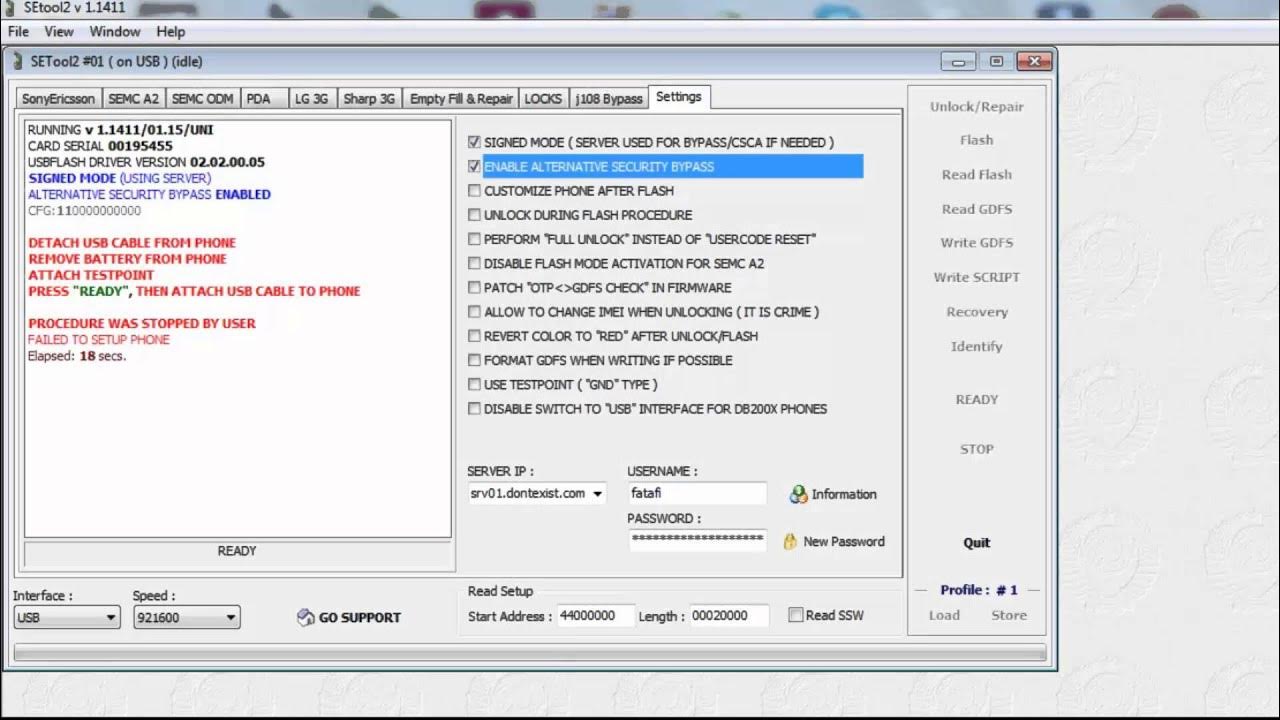Click the Write GDFS button

(x=977, y=243)
